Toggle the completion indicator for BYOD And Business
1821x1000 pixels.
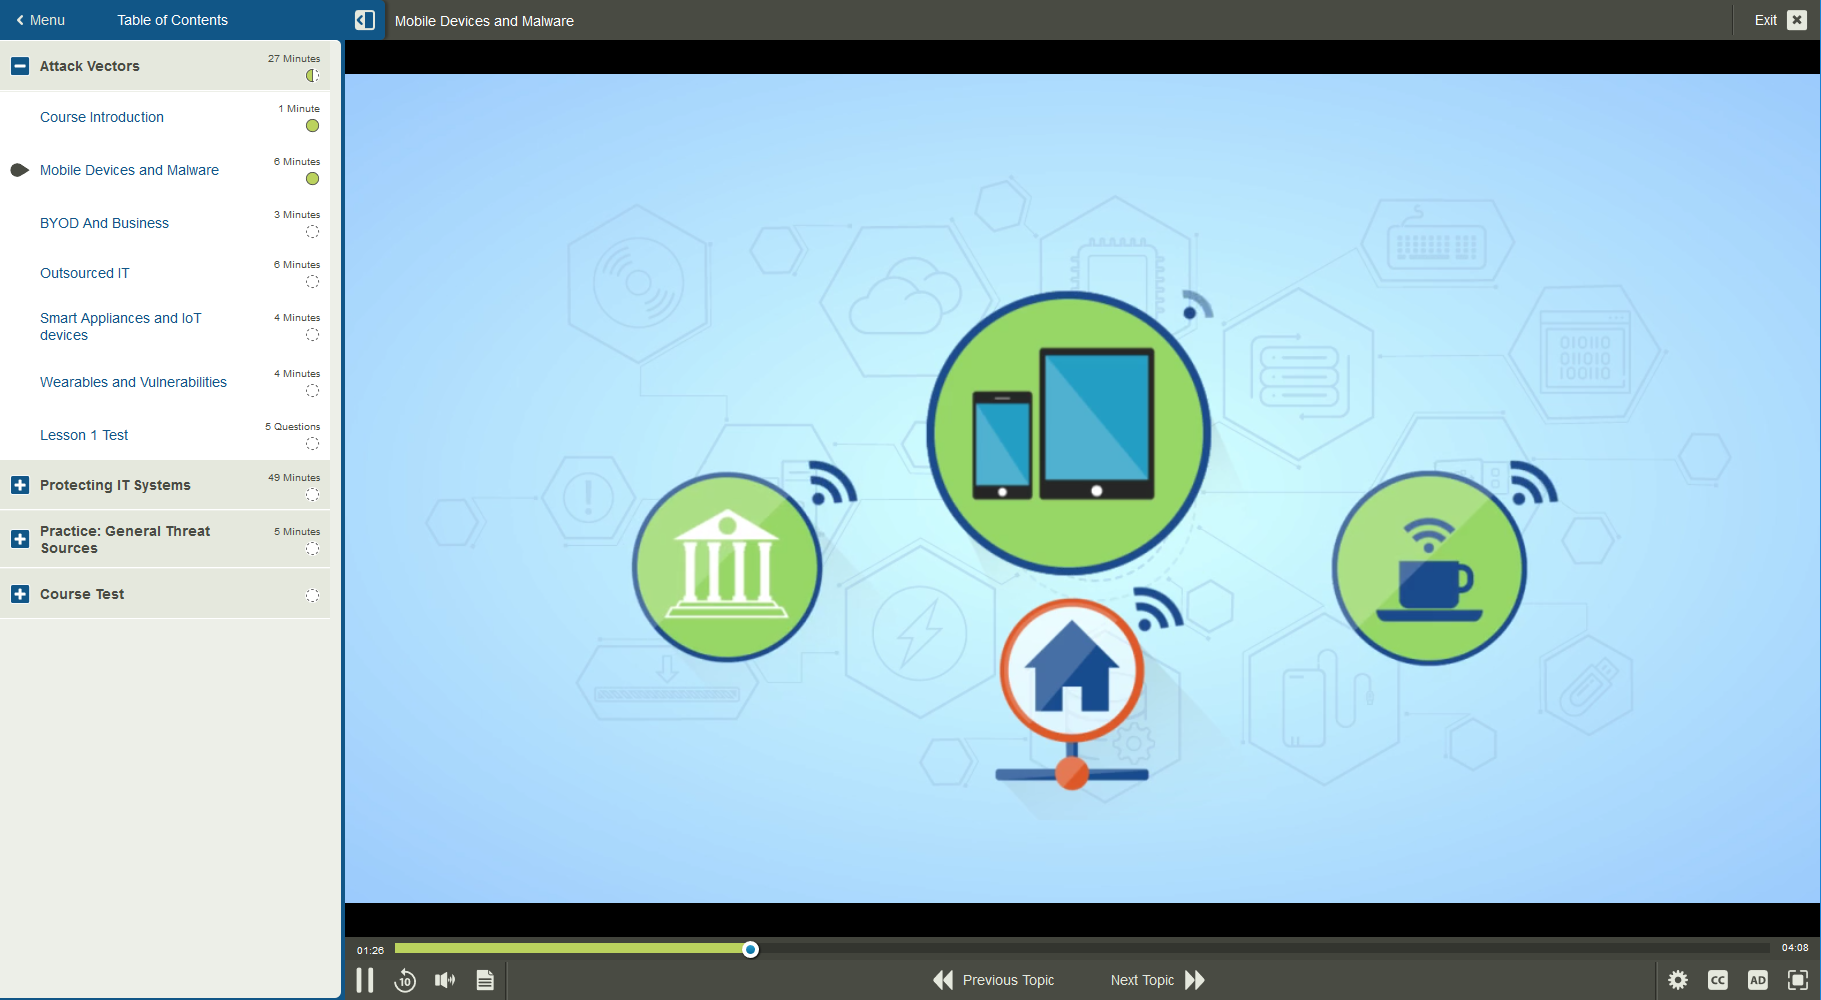coord(313,231)
